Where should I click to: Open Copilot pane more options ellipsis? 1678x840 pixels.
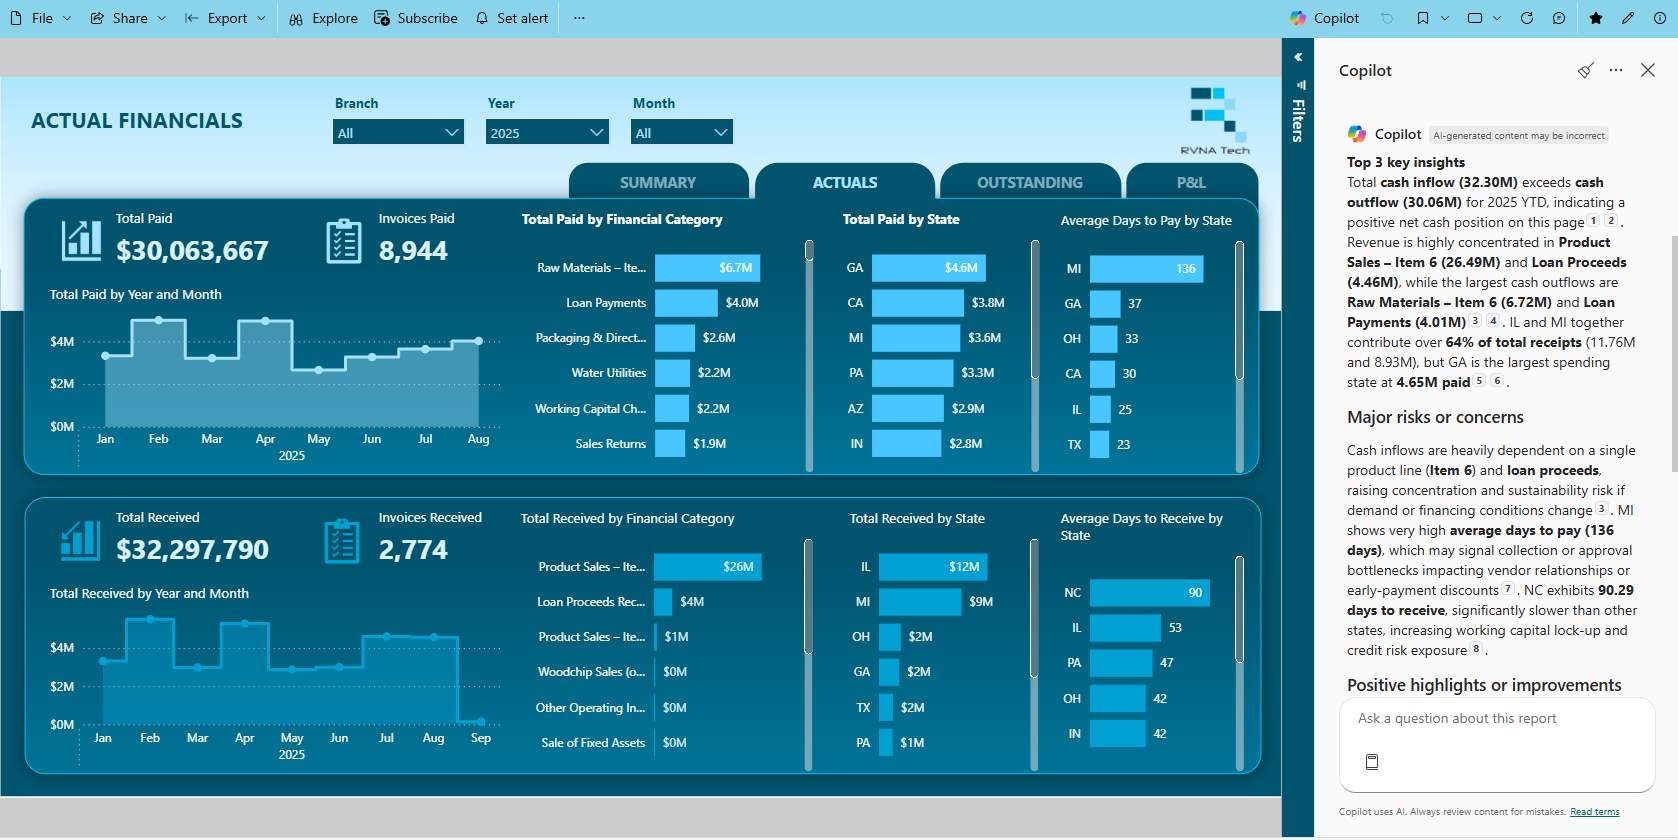[x=1616, y=70]
